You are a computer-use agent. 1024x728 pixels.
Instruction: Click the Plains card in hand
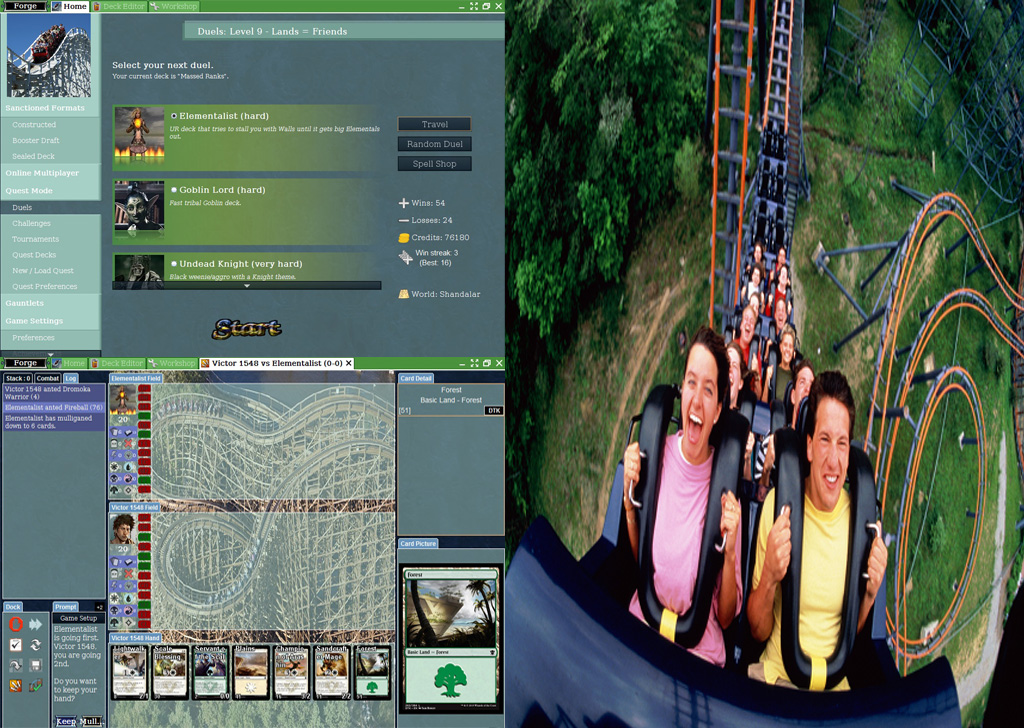[x=250, y=671]
